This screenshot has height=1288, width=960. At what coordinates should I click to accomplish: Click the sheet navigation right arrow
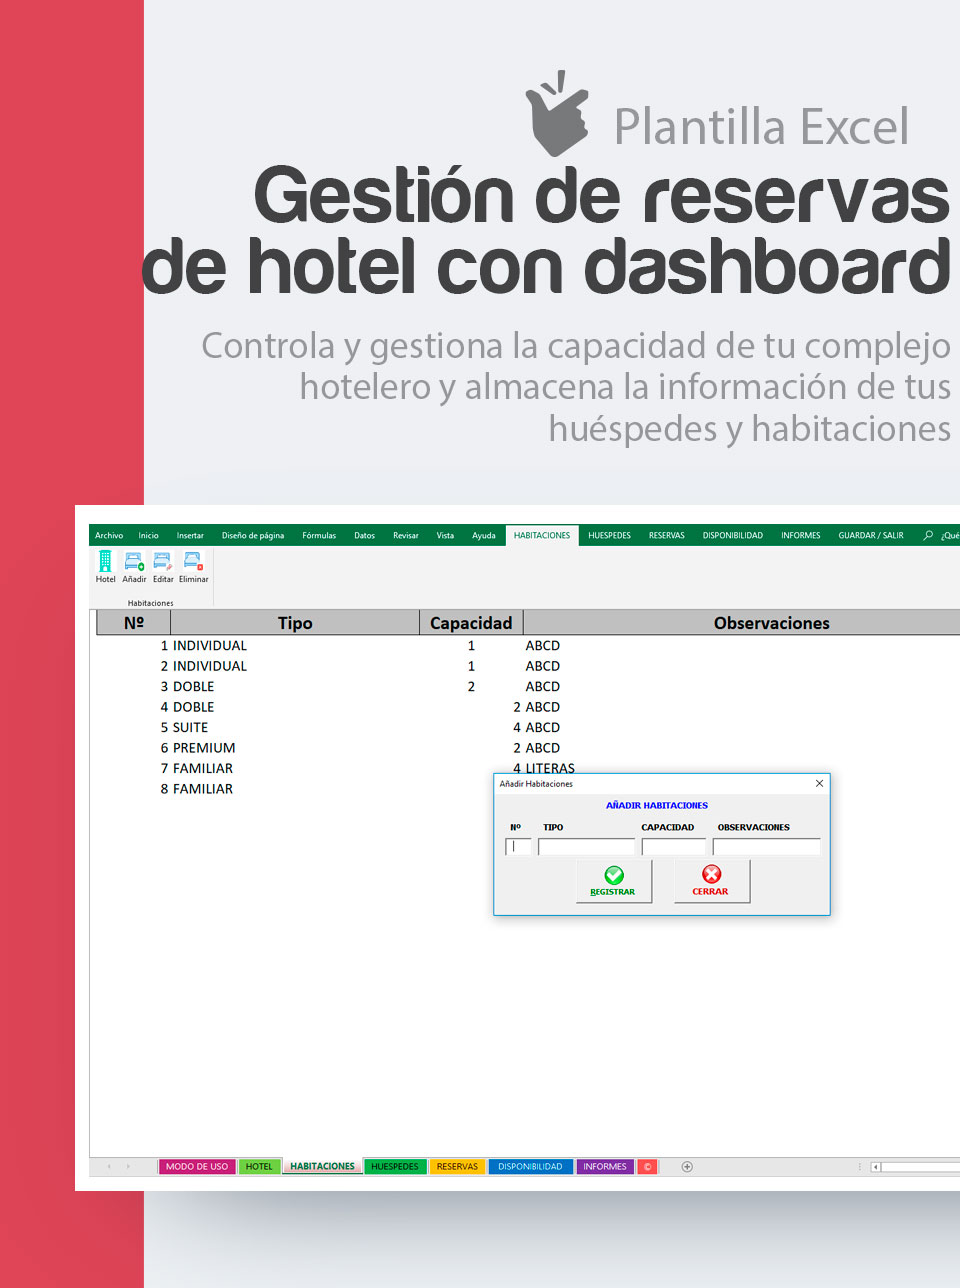click(128, 1166)
